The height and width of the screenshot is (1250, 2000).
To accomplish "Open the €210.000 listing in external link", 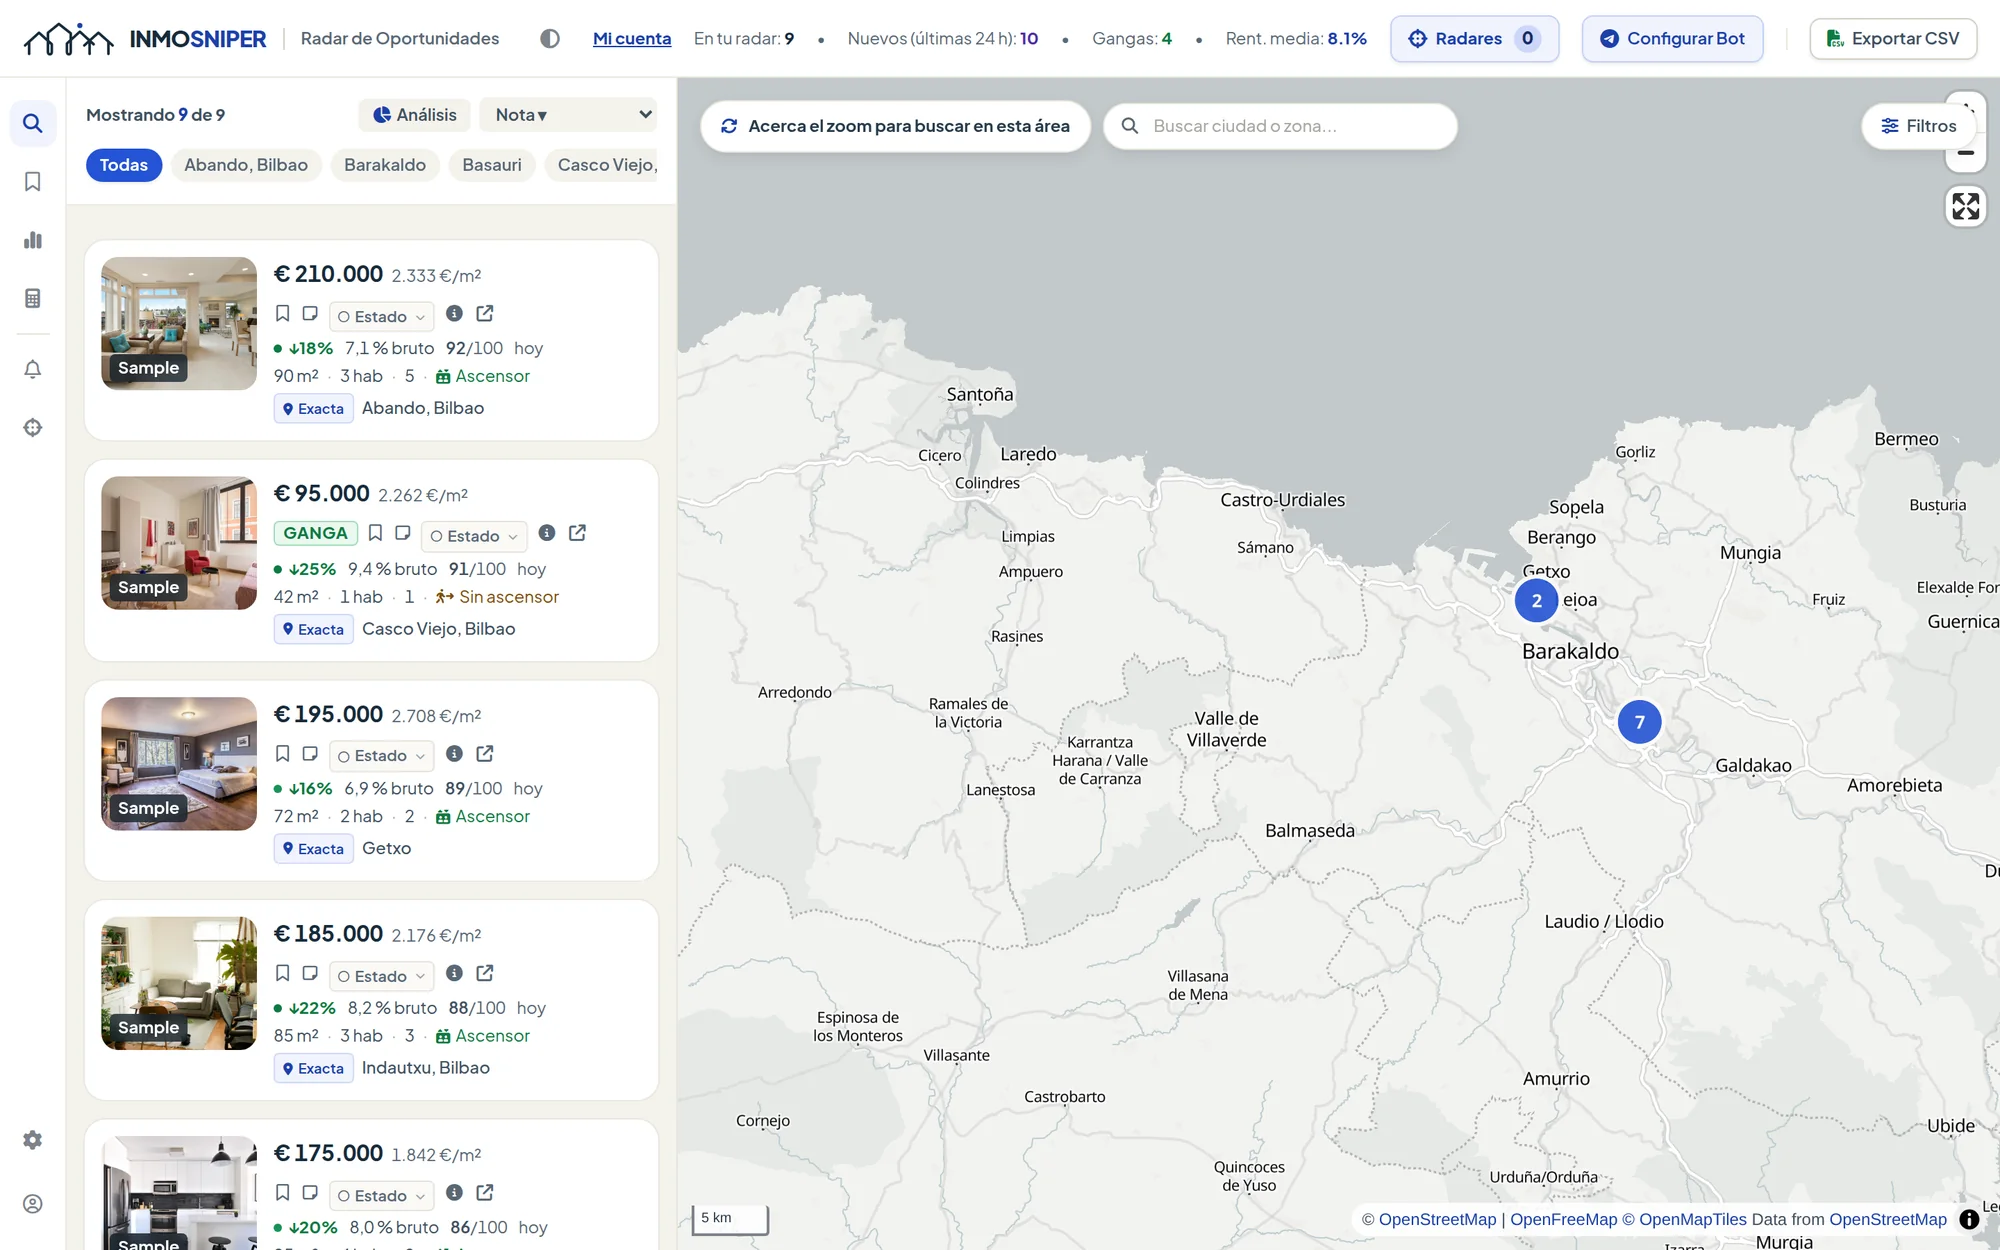I will (x=485, y=314).
